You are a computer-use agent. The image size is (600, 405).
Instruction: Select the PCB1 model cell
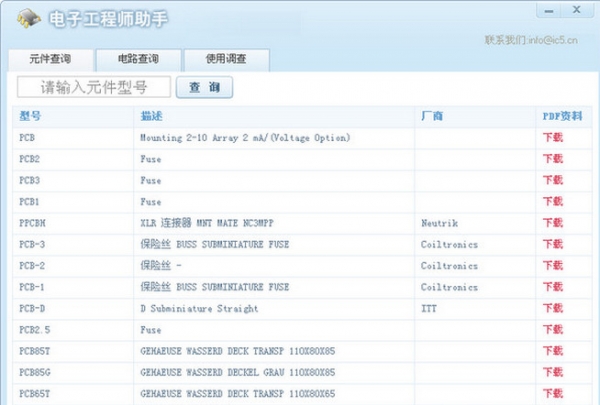click(x=29, y=202)
